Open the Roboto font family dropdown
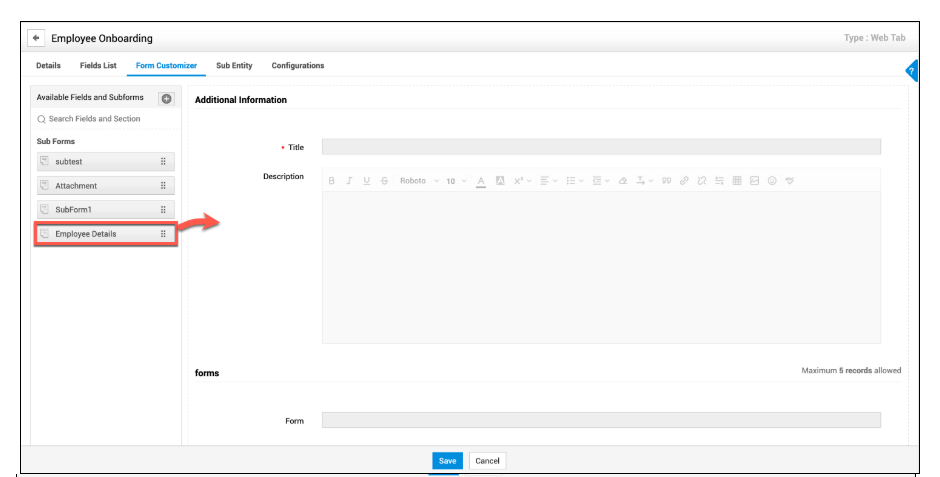The image size is (940, 477). click(x=418, y=181)
